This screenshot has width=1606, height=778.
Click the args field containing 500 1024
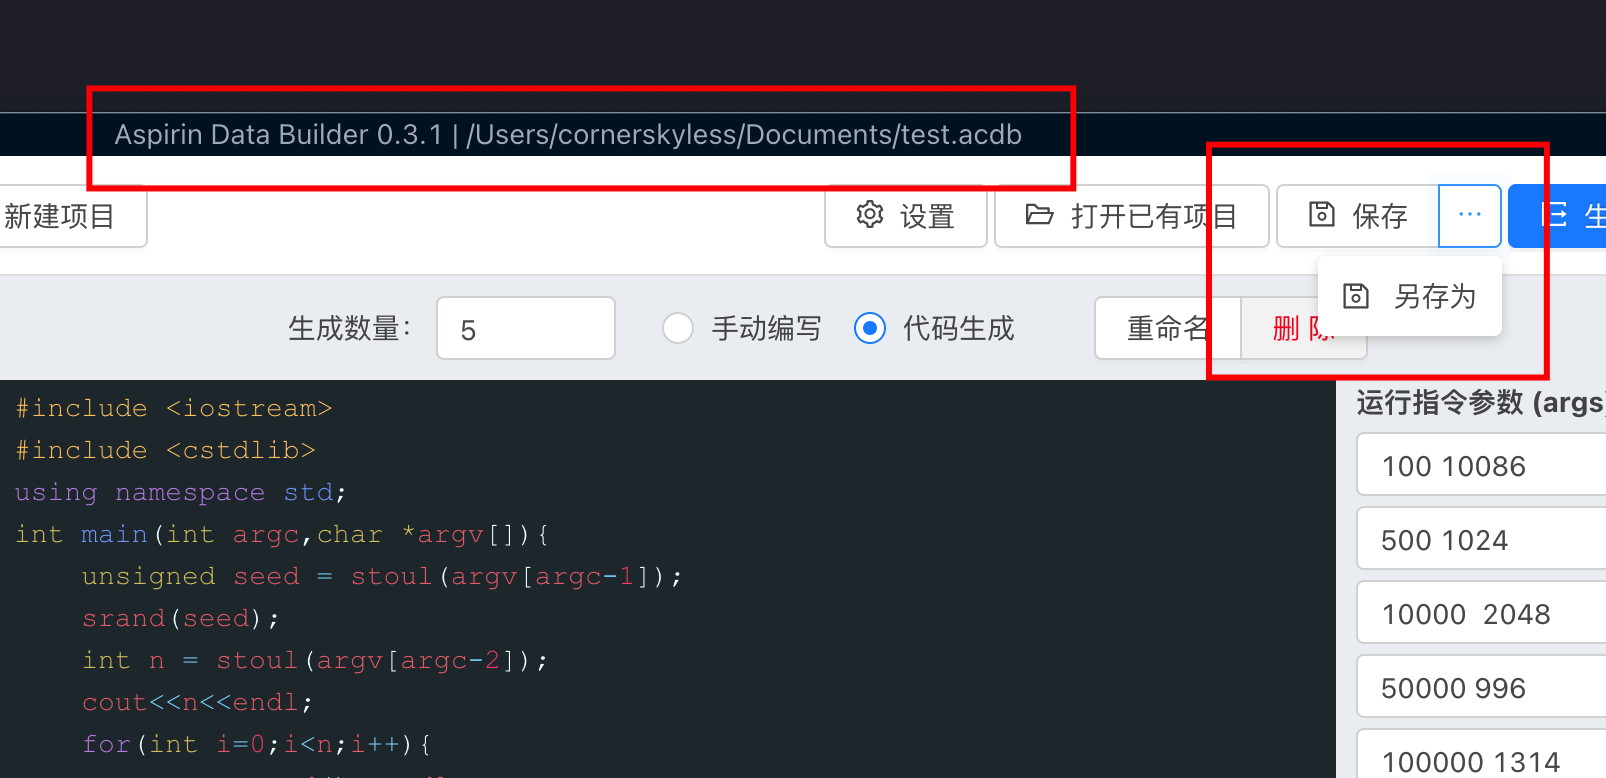(x=1481, y=539)
